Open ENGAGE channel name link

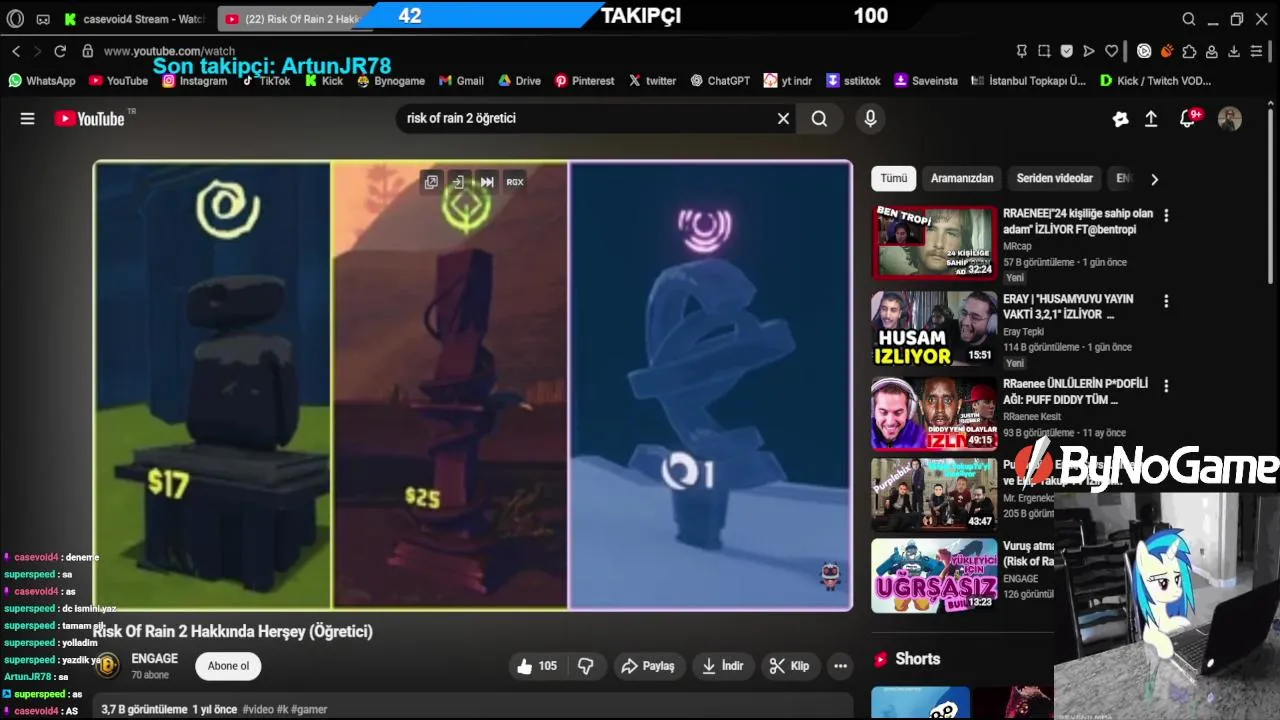pyautogui.click(x=154, y=659)
